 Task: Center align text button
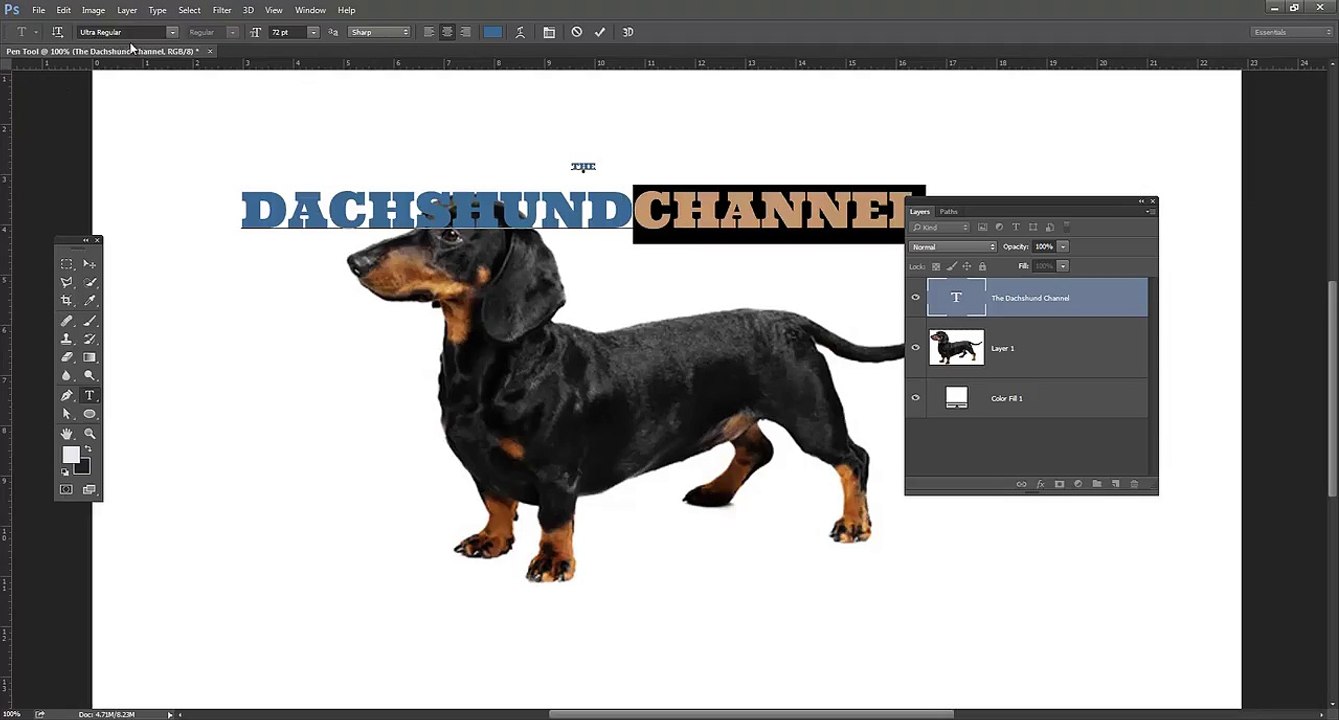(447, 32)
